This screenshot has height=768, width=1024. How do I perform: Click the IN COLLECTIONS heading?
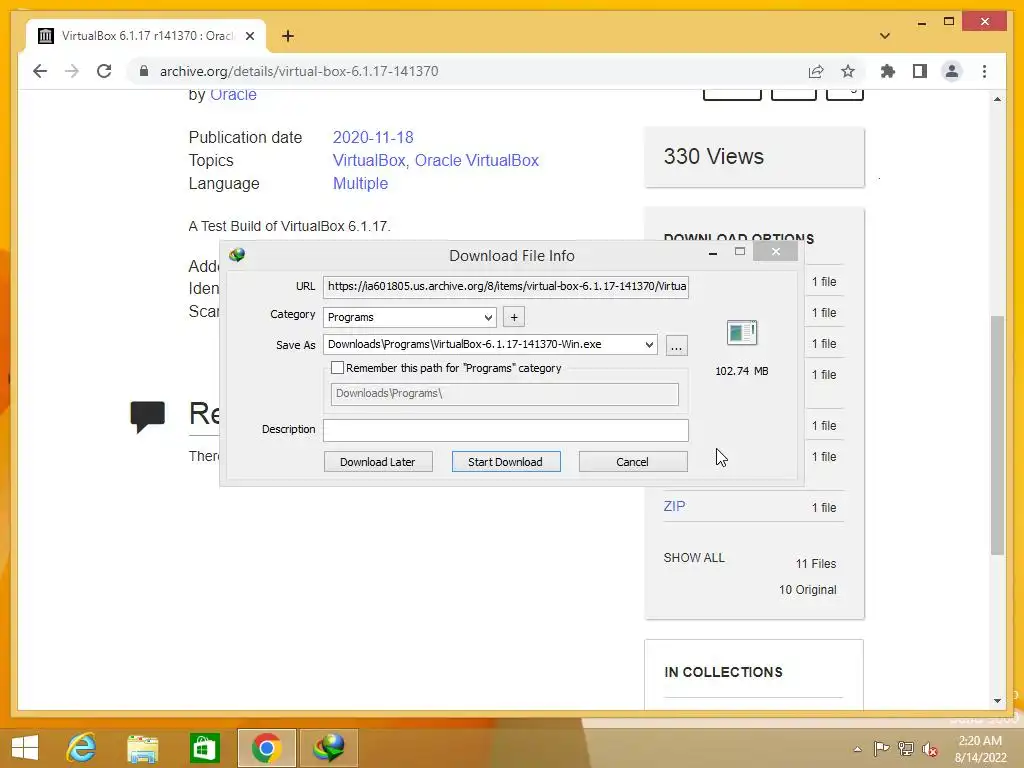[723, 672]
